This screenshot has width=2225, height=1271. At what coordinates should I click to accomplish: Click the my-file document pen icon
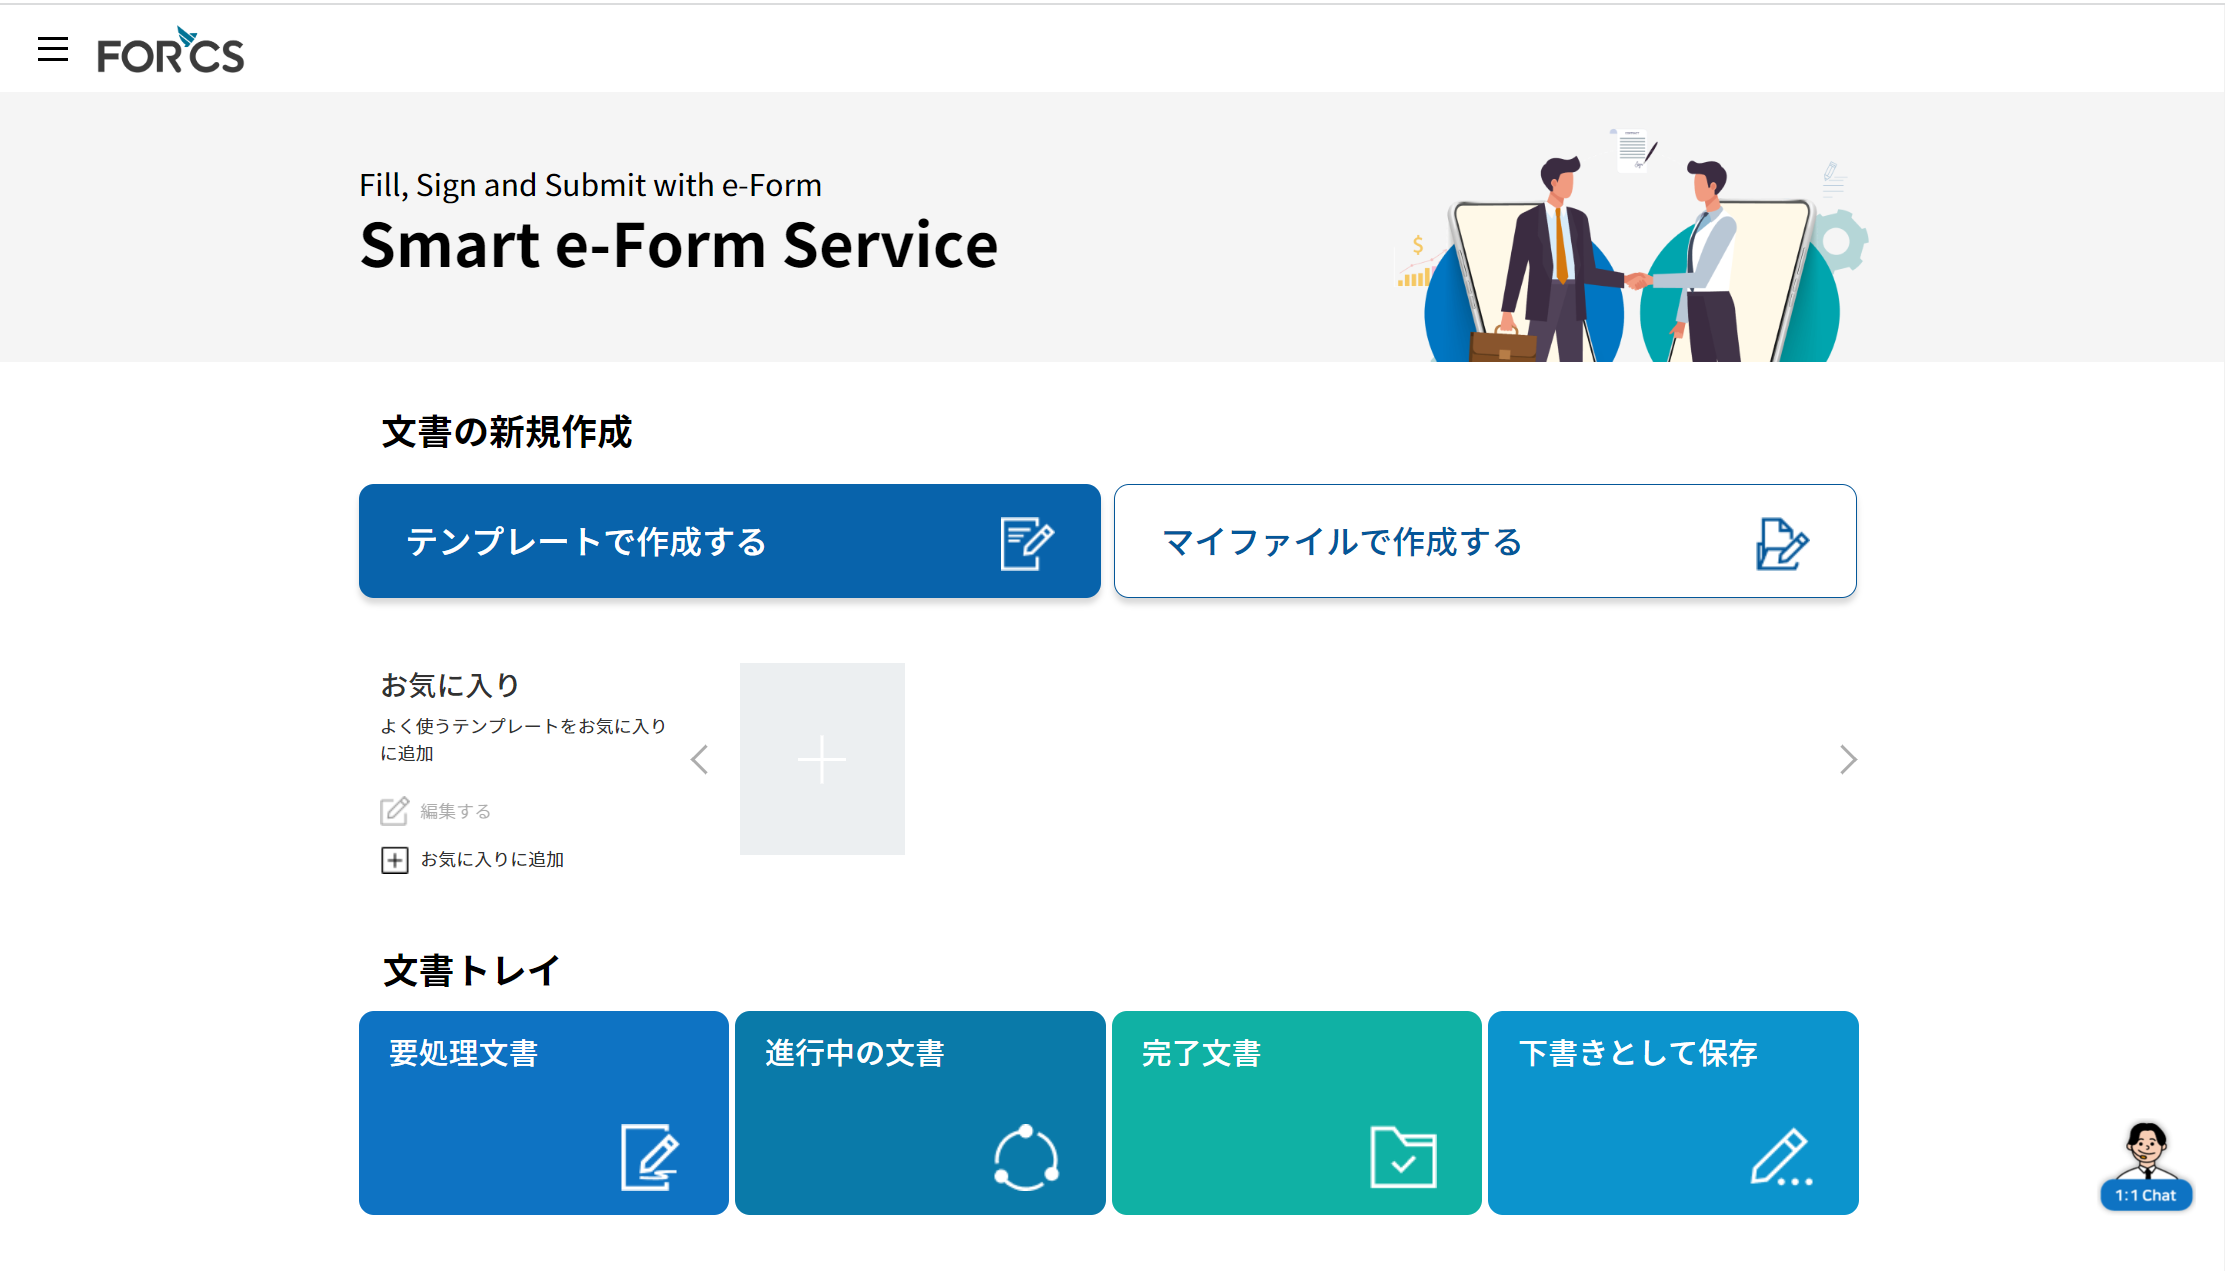[x=1781, y=544]
